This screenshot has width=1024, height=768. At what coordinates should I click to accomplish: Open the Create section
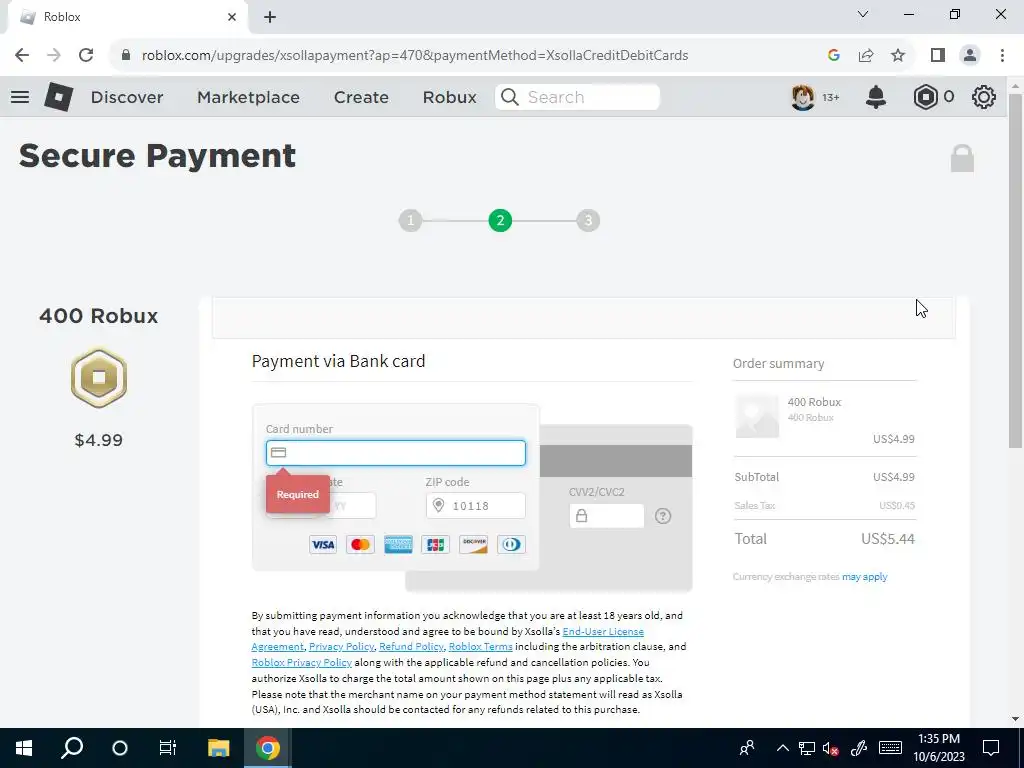(x=361, y=97)
